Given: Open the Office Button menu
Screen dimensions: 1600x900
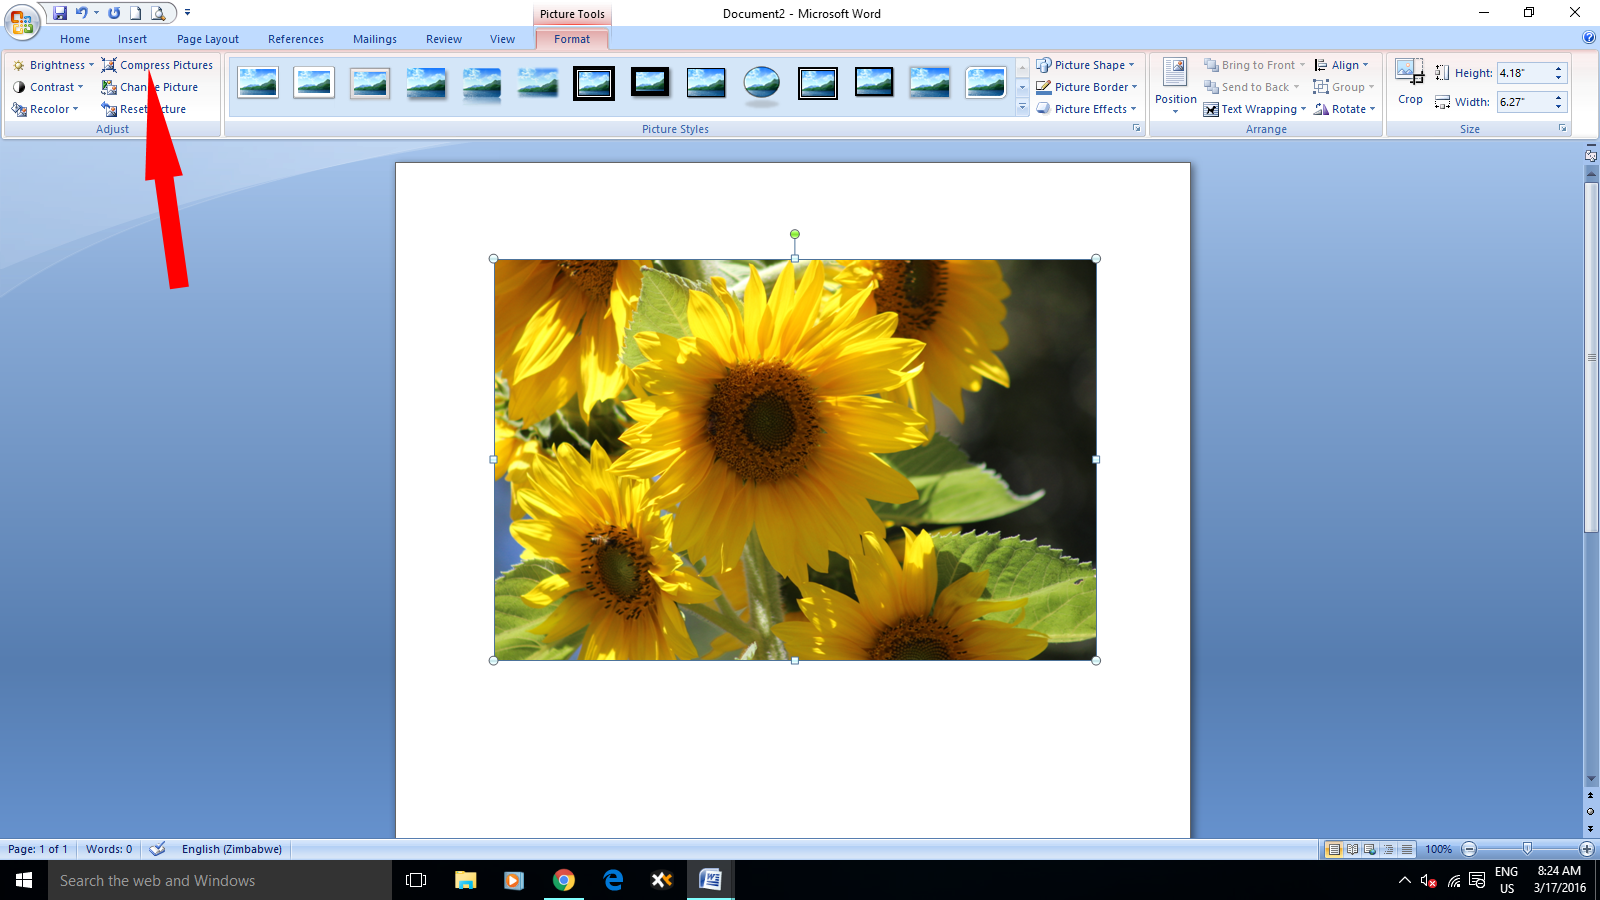Looking at the screenshot, I should click(21, 21).
